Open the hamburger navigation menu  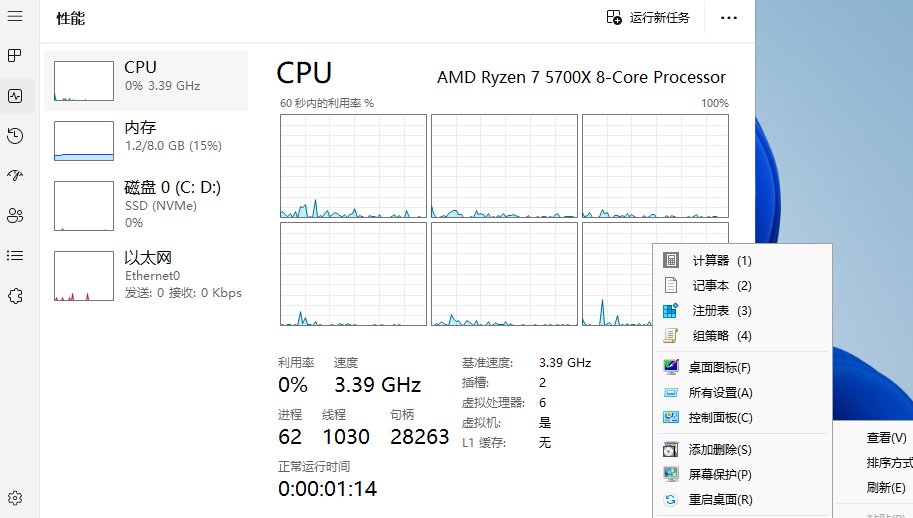(15, 17)
